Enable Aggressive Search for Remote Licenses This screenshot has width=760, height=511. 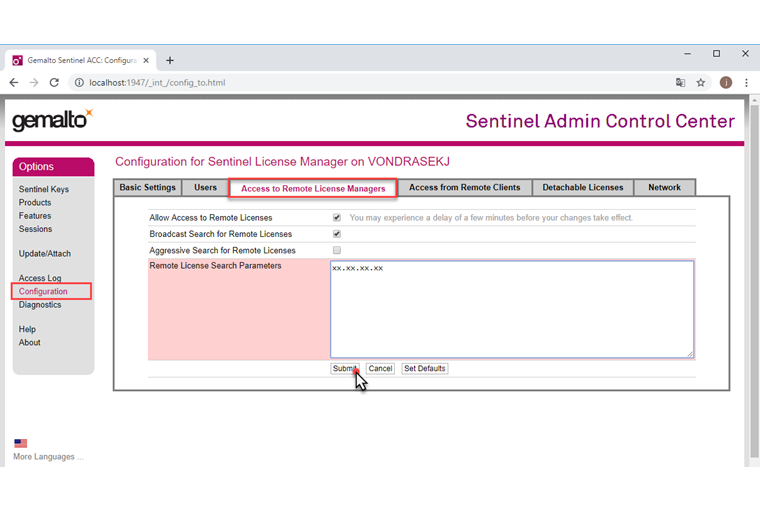point(337,250)
